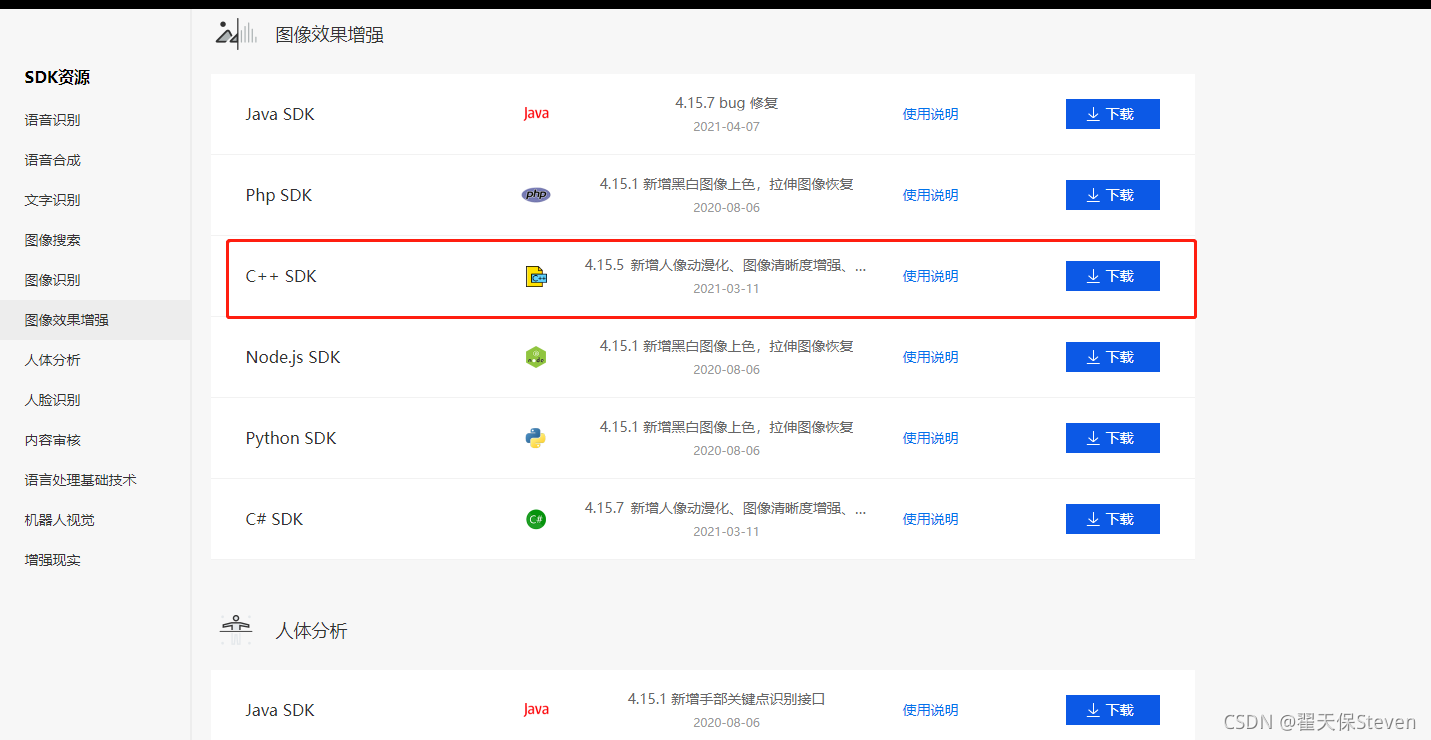Click the C# SDK name text

(274, 519)
